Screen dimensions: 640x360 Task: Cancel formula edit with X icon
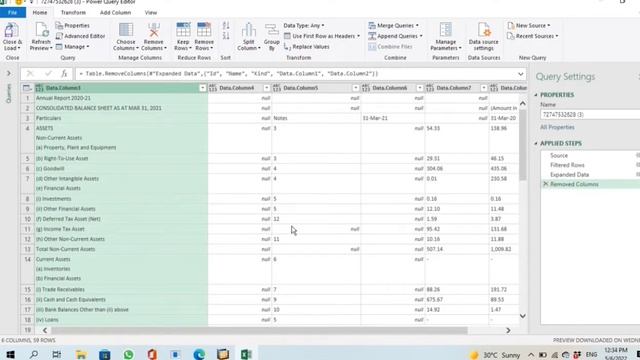[30, 73]
